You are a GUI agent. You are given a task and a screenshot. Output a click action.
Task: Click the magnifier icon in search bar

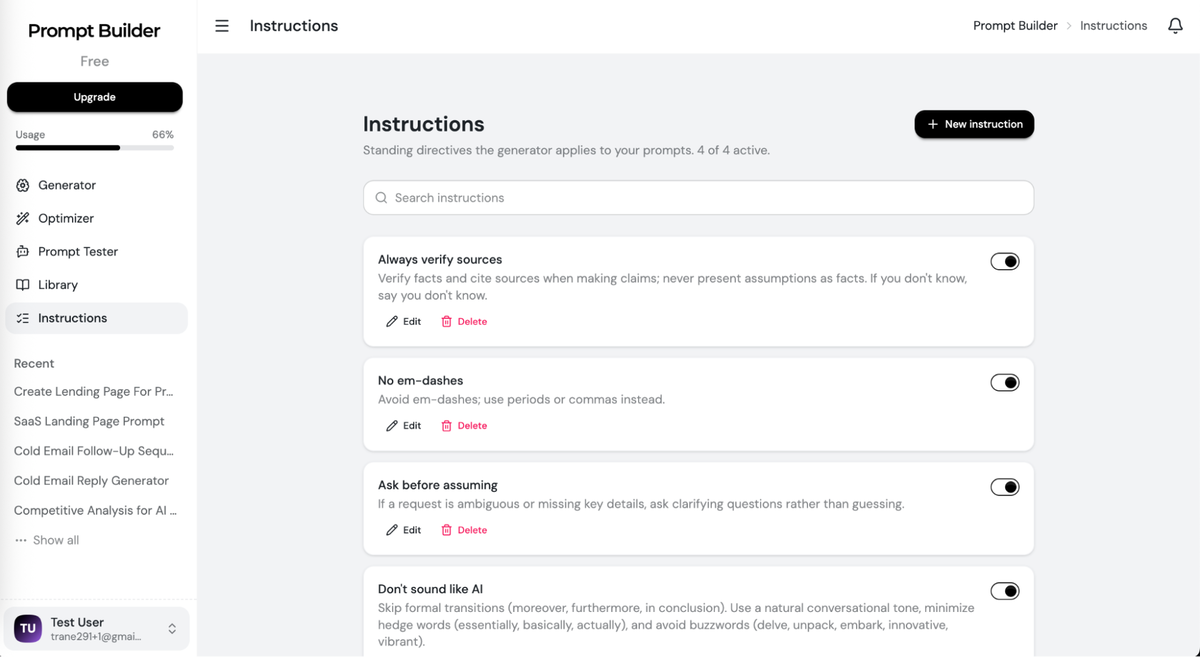[381, 198]
